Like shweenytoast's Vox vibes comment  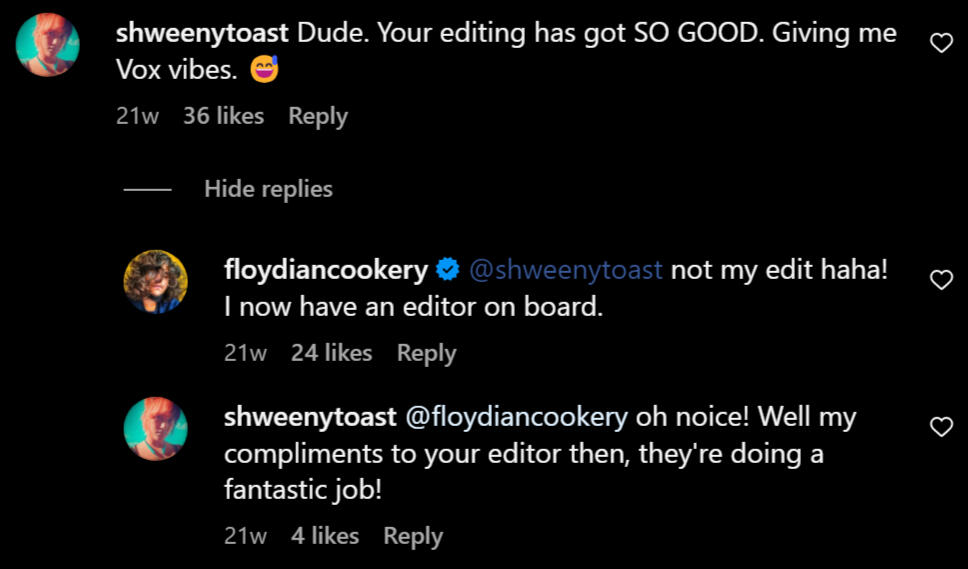tap(941, 43)
